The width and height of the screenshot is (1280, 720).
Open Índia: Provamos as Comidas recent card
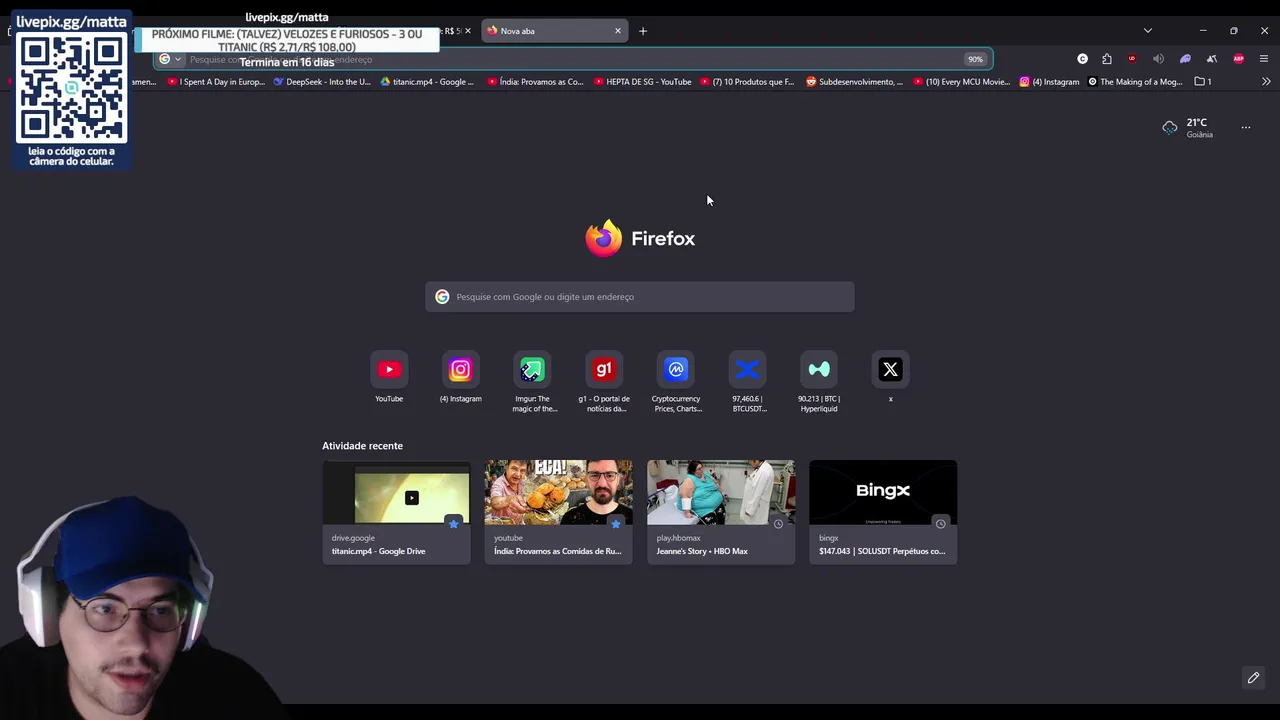pyautogui.click(x=558, y=512)
